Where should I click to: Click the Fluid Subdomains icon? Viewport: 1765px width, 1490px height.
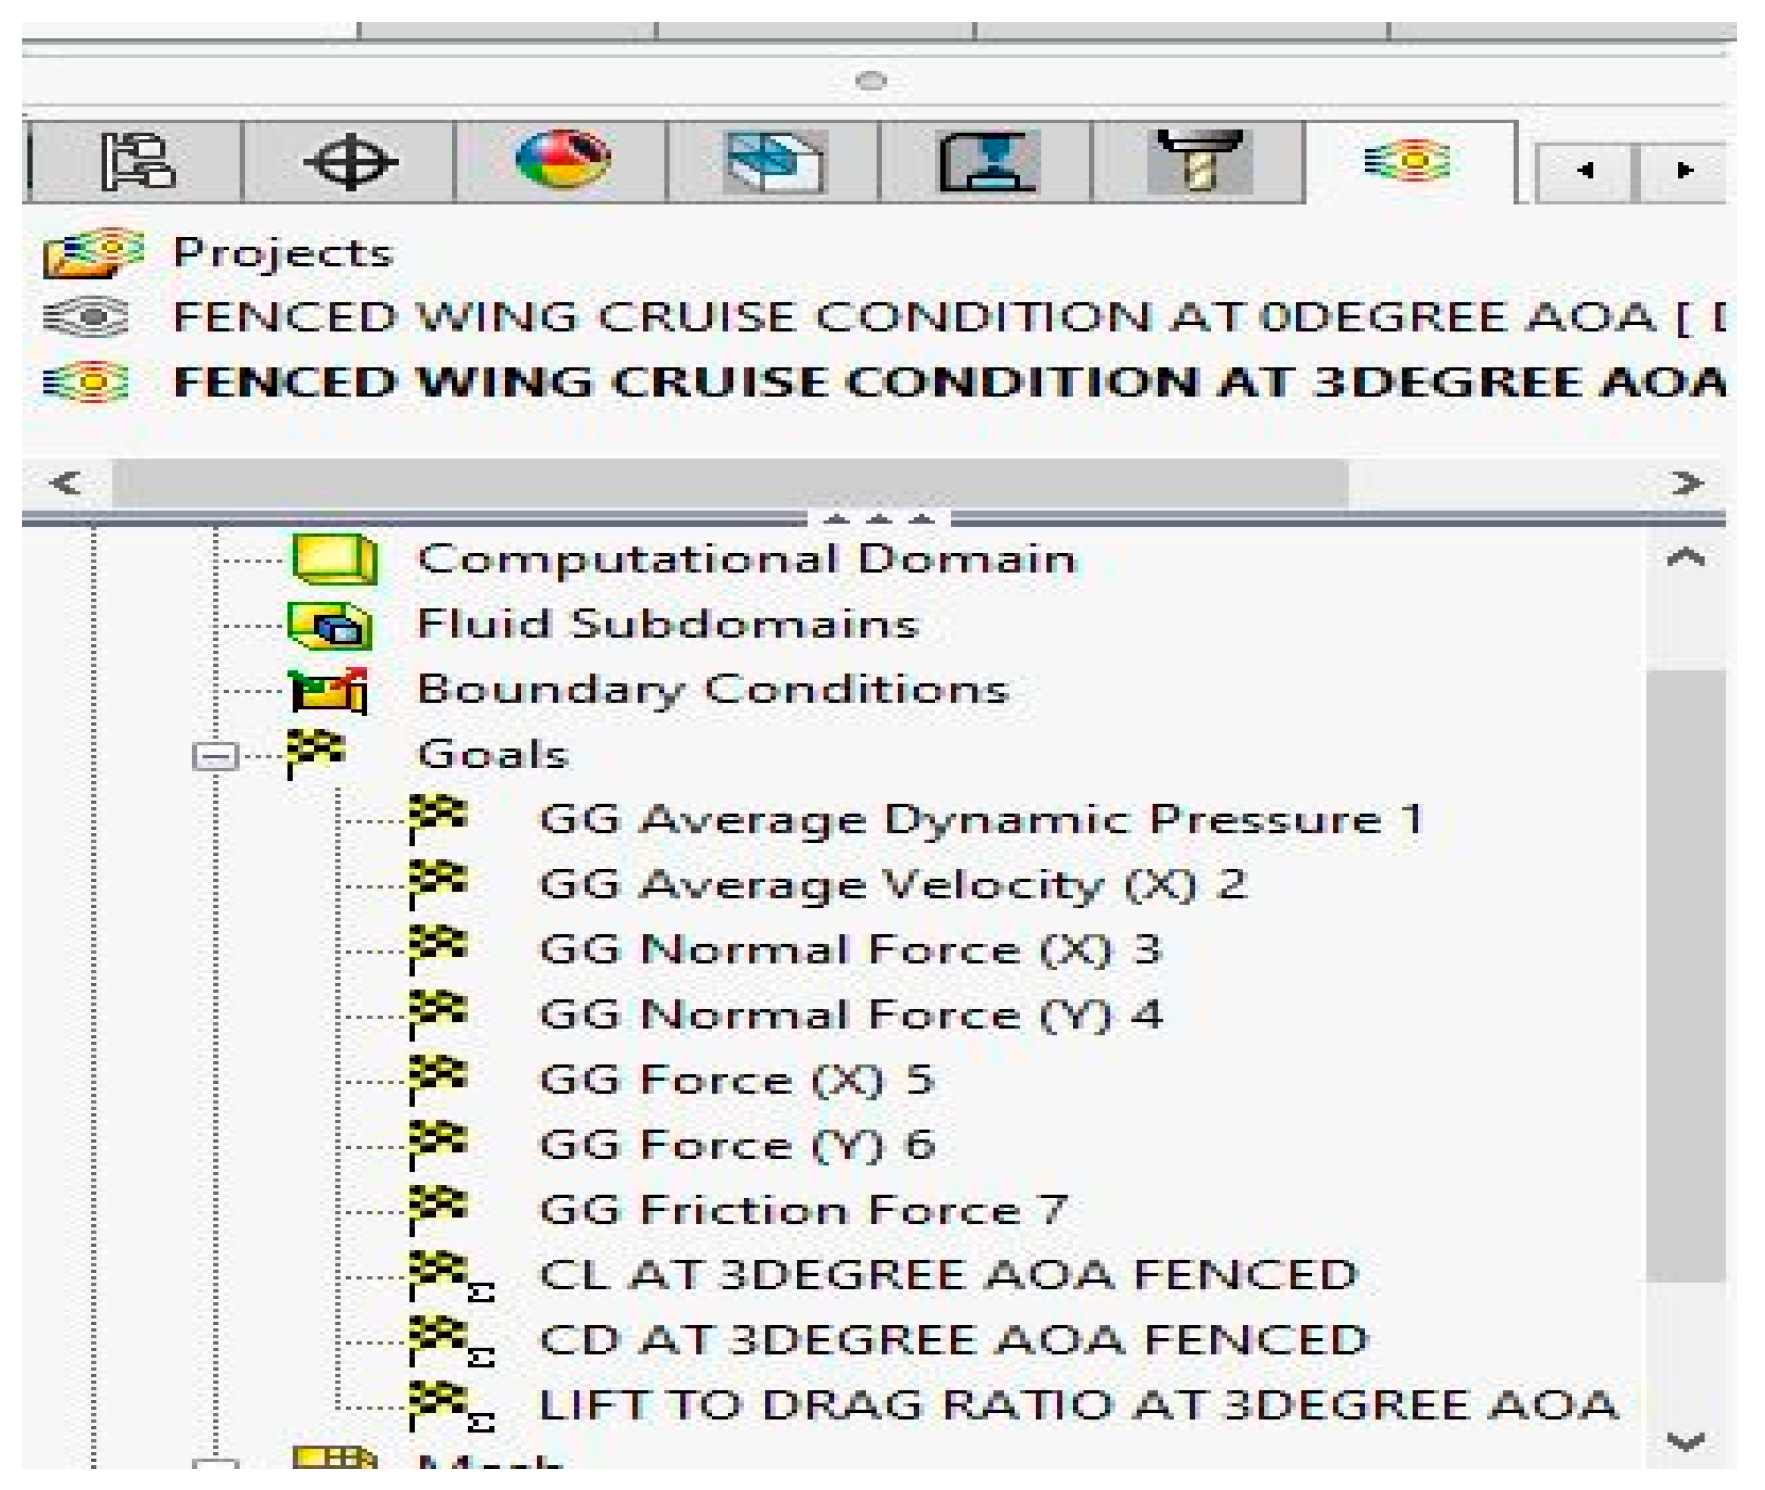330,625
